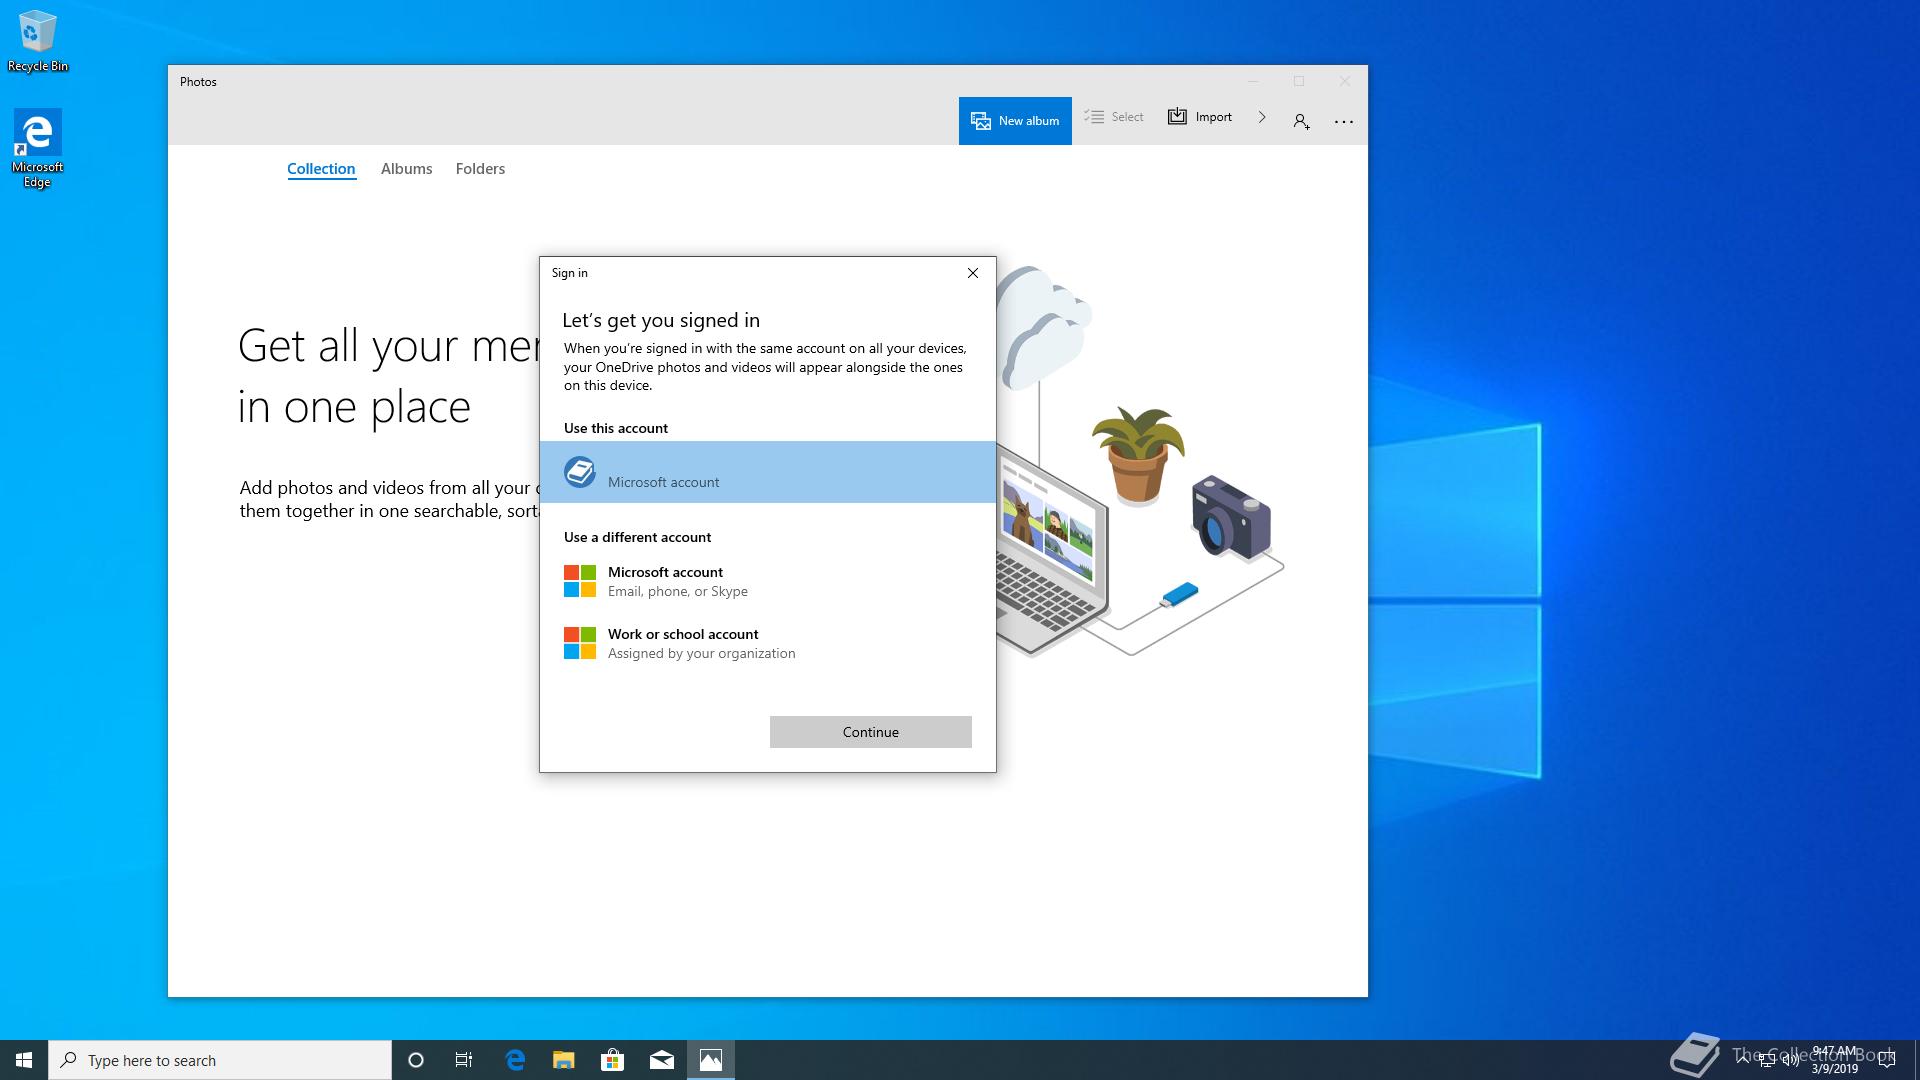Open Microsoft Store from taskbar
This screenshot has height=1080, width=1920.
click(612, 1060)
